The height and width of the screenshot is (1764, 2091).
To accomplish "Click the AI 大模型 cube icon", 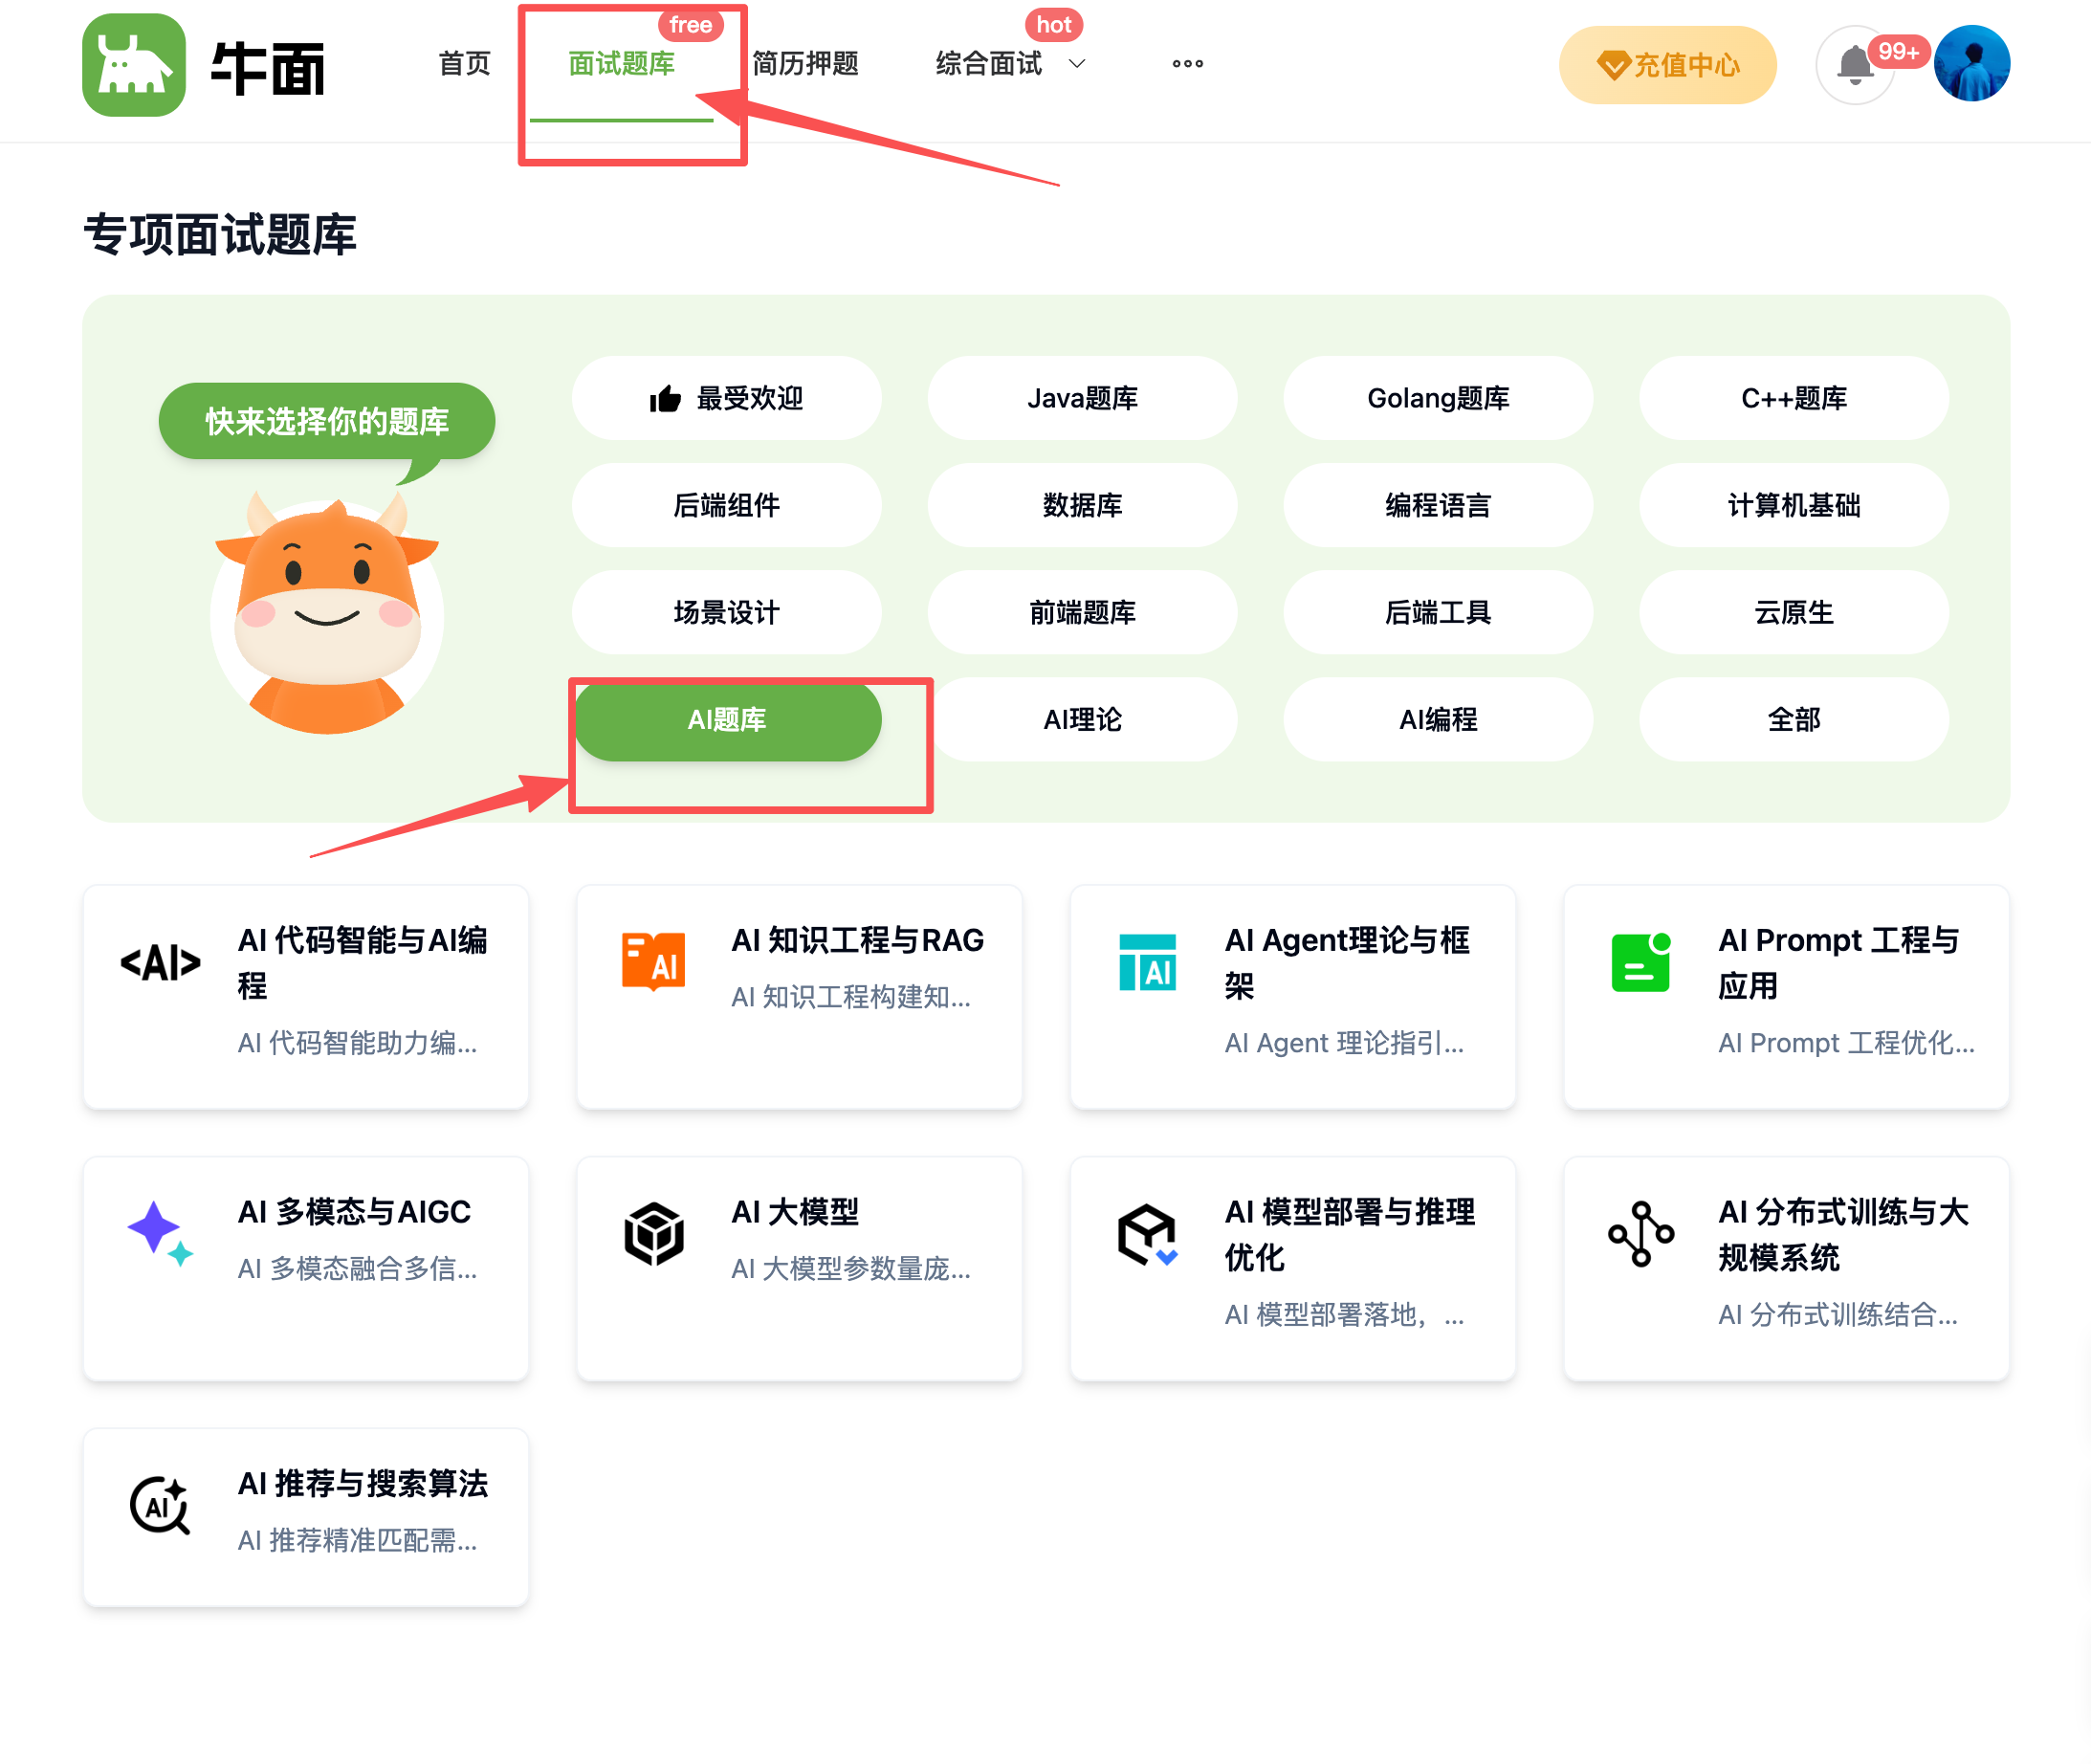I will click(x=653, y=1233).
